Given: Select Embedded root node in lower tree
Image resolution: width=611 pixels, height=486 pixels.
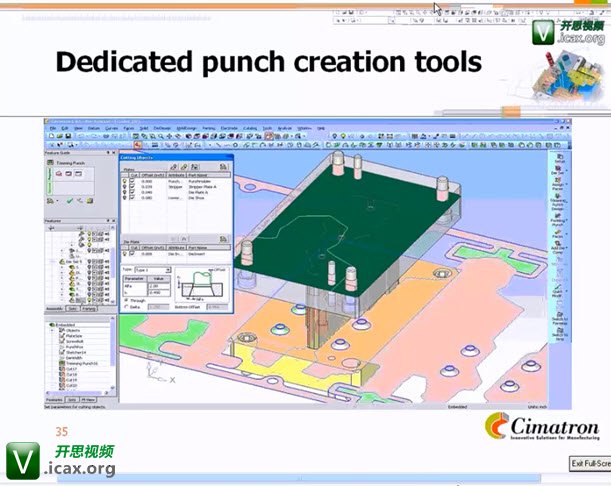Looking at the screenshot, I should pos(62,325).
